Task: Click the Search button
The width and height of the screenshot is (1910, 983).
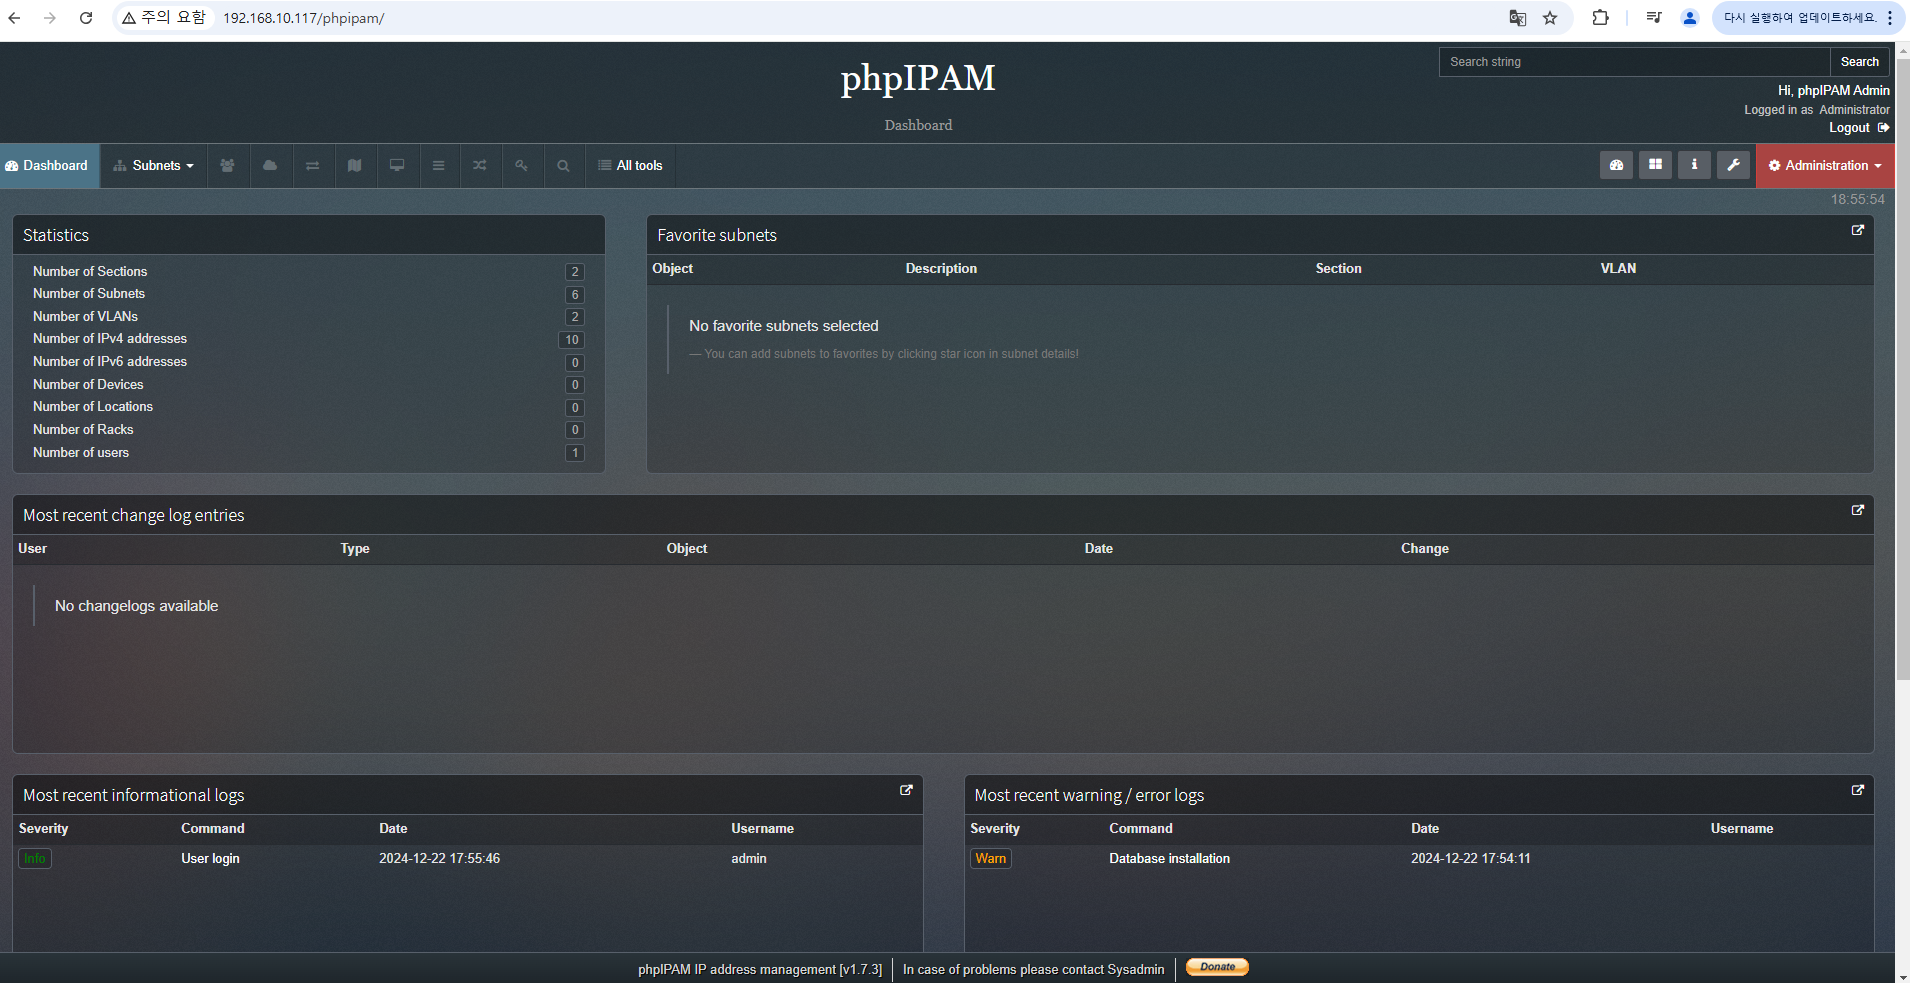Action: point(1859,62)
